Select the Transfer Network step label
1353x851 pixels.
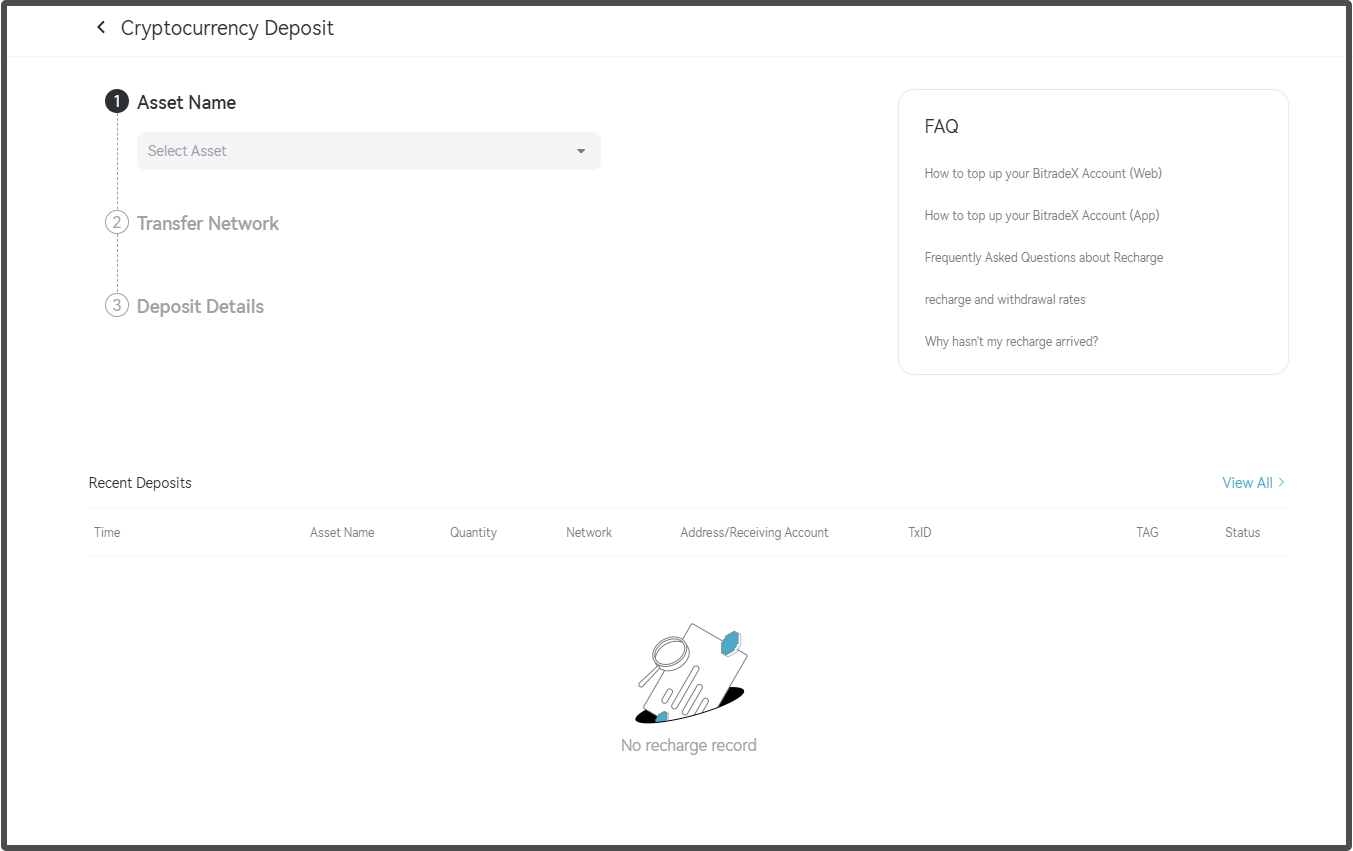click(208, 224)
